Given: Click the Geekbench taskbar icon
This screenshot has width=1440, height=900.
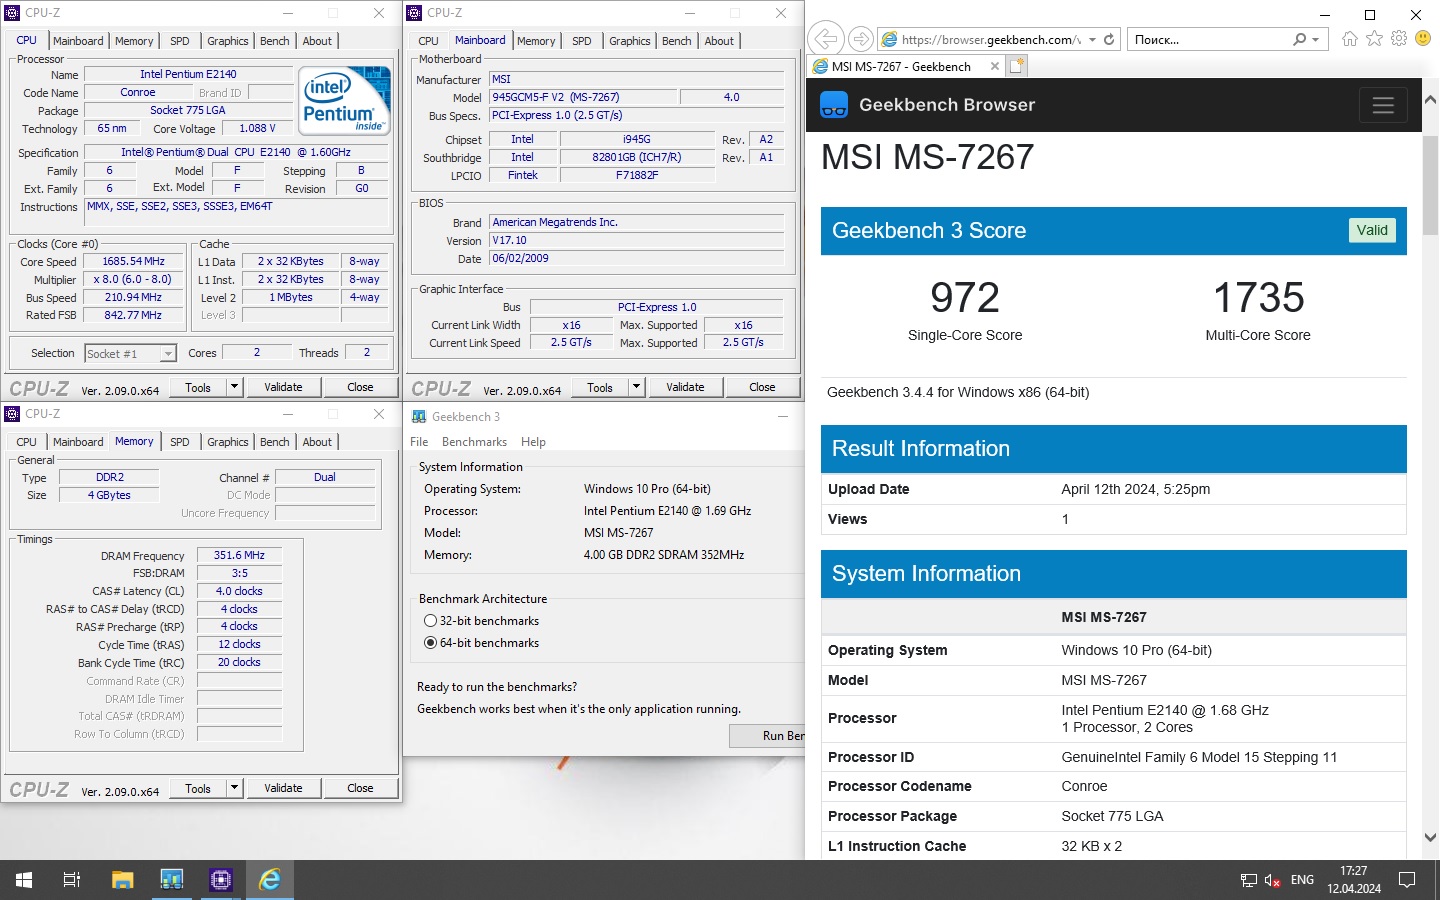Looking at the screenshot, I should point(172,880).
